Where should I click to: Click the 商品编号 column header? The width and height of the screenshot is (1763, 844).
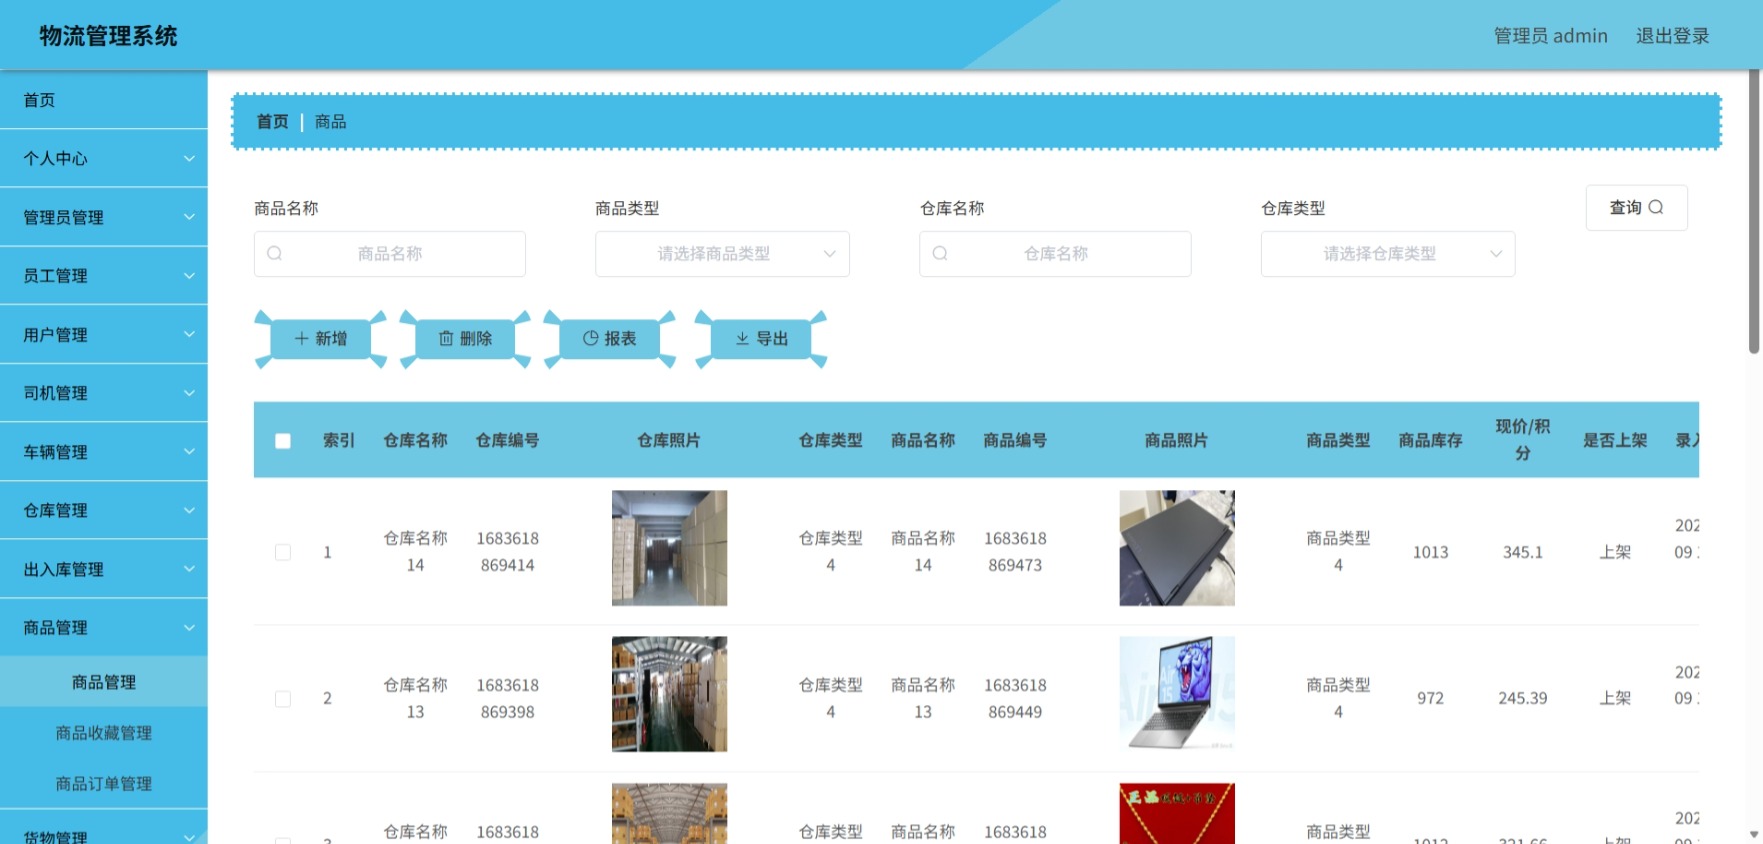coord(1015,441)
